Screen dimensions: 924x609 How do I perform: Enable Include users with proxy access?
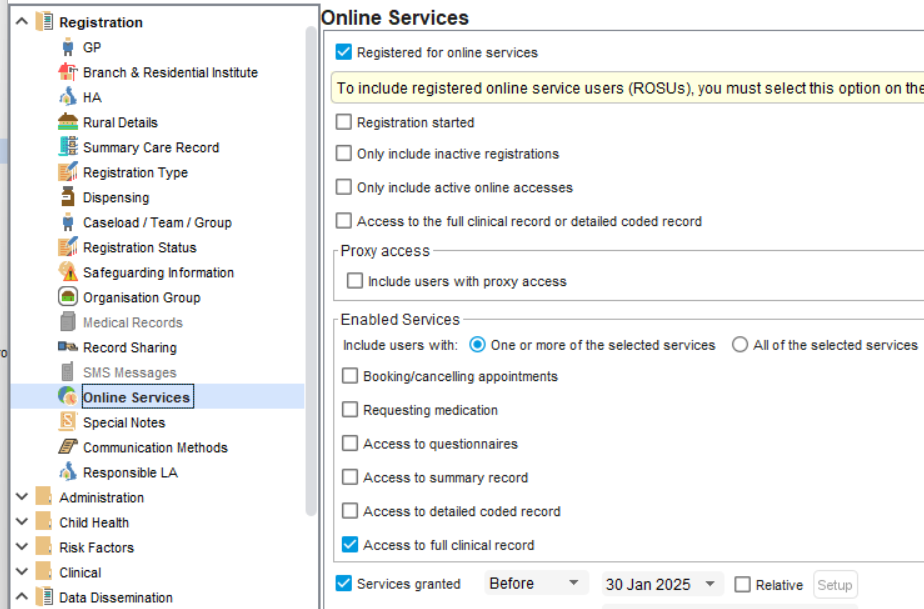click(x=355, y=281)
